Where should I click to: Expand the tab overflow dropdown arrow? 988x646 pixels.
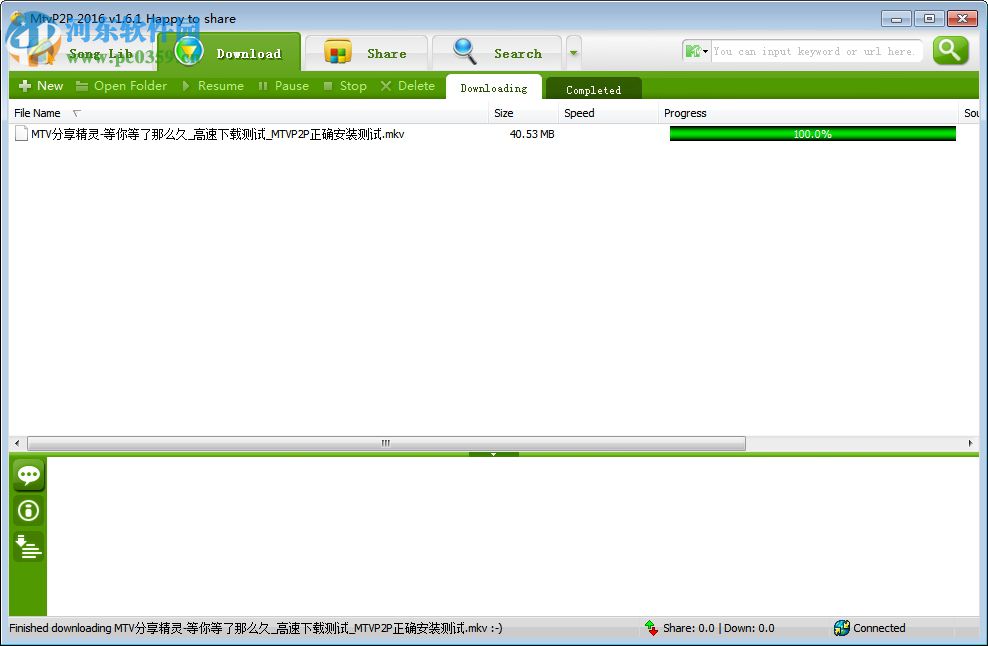(x=573, y=53)
